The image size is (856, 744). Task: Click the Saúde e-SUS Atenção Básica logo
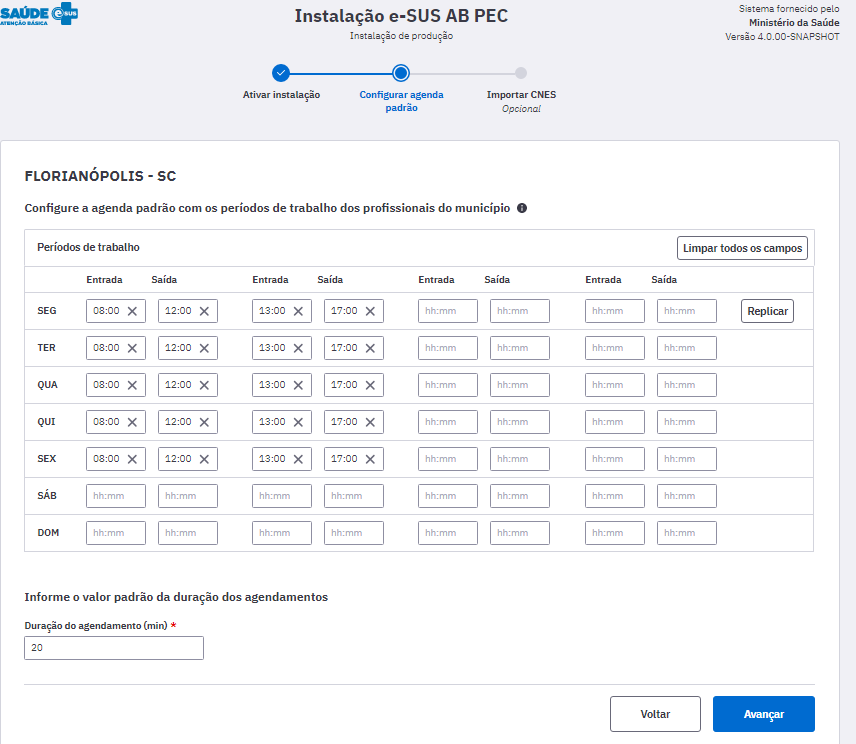point(39,14)
